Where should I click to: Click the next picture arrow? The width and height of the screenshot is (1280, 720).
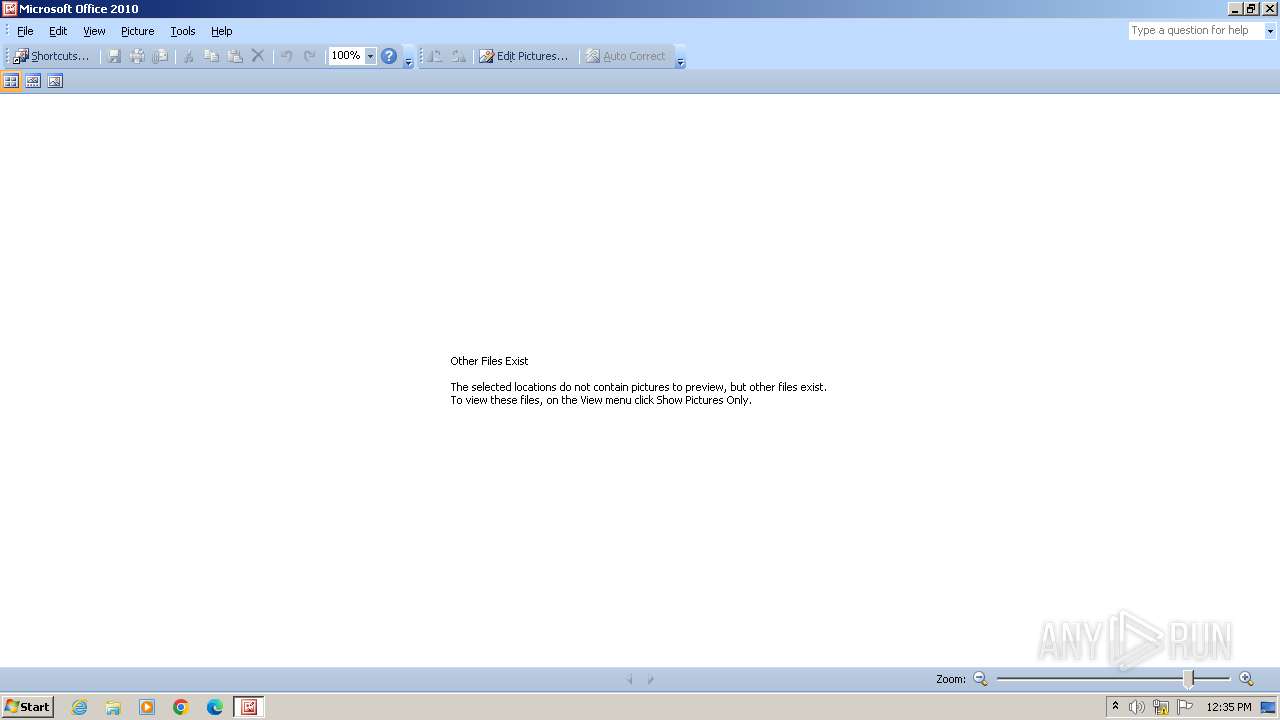tap(650, 679)
